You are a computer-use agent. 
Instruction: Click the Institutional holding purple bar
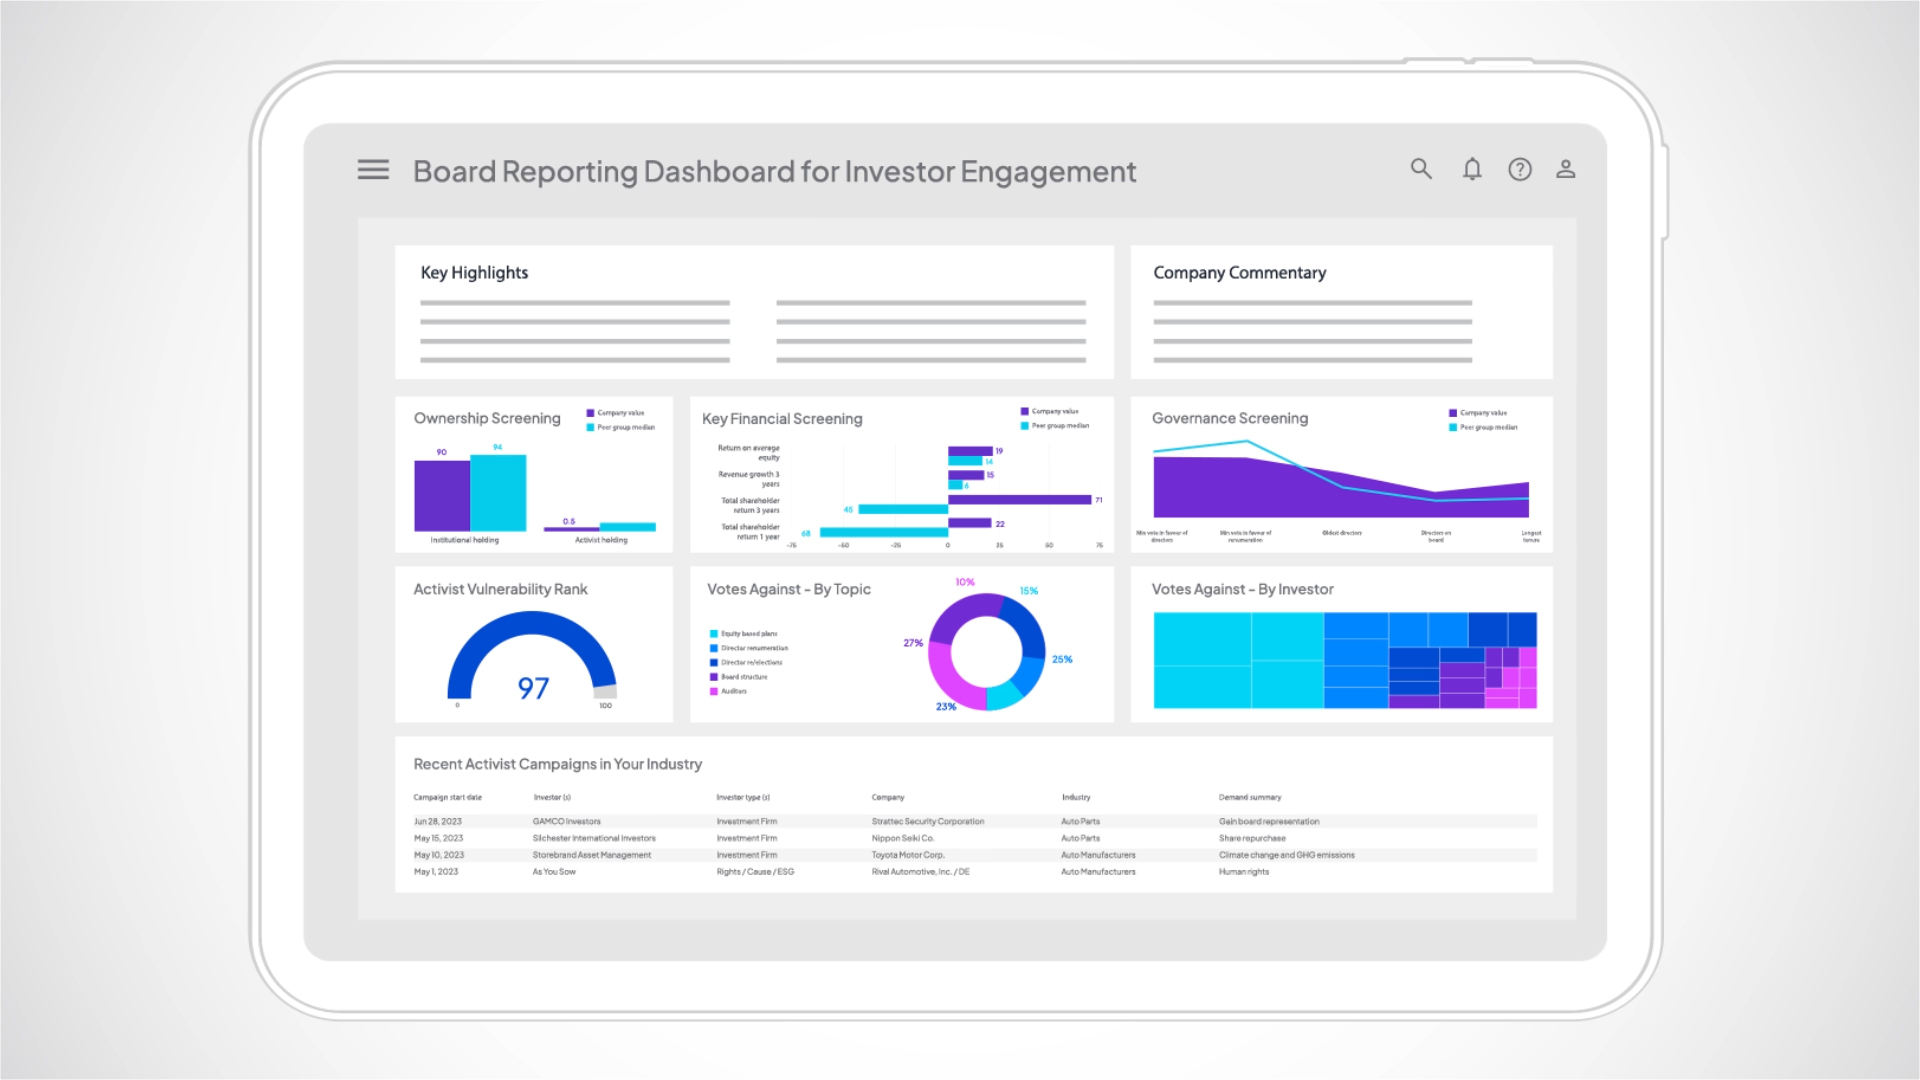(x=442, y=496)
